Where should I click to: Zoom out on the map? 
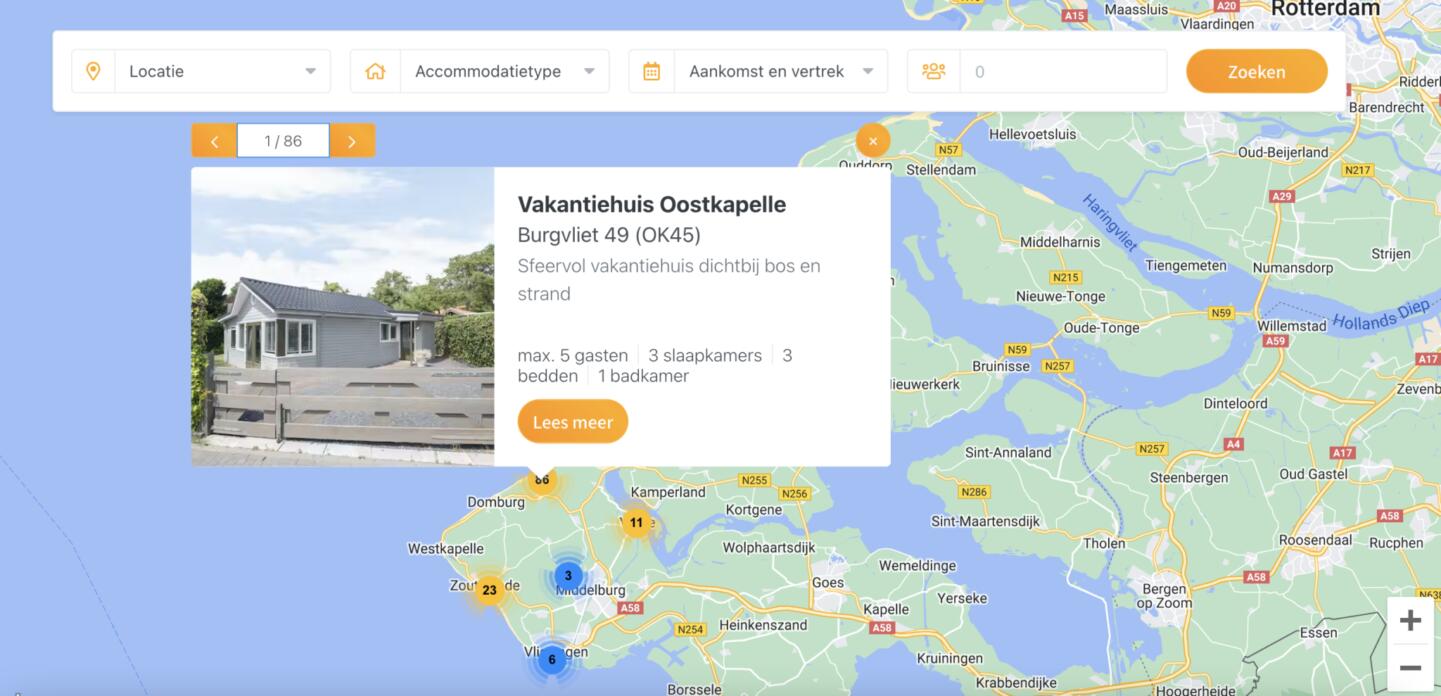pyautogui.click(x=1410, y=667)
